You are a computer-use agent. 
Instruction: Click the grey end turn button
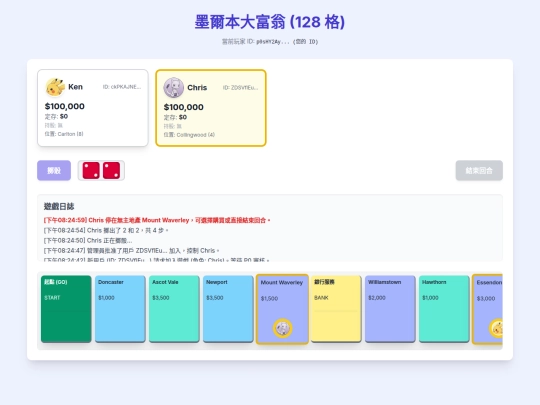click(479, 170)
